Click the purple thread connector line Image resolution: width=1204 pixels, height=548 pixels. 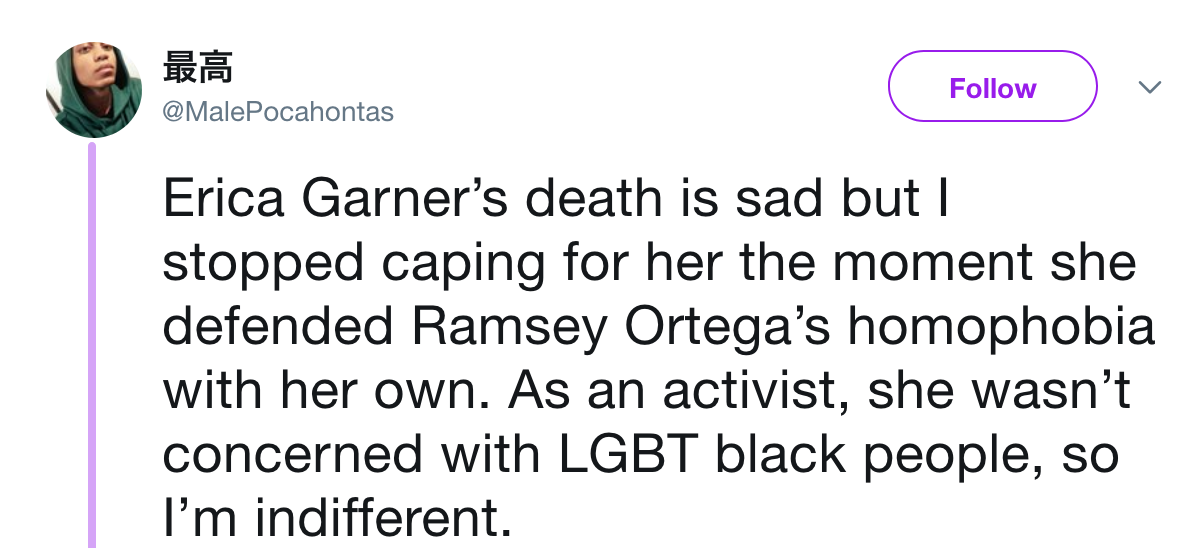pyautogui.click(x=92, y=345)
